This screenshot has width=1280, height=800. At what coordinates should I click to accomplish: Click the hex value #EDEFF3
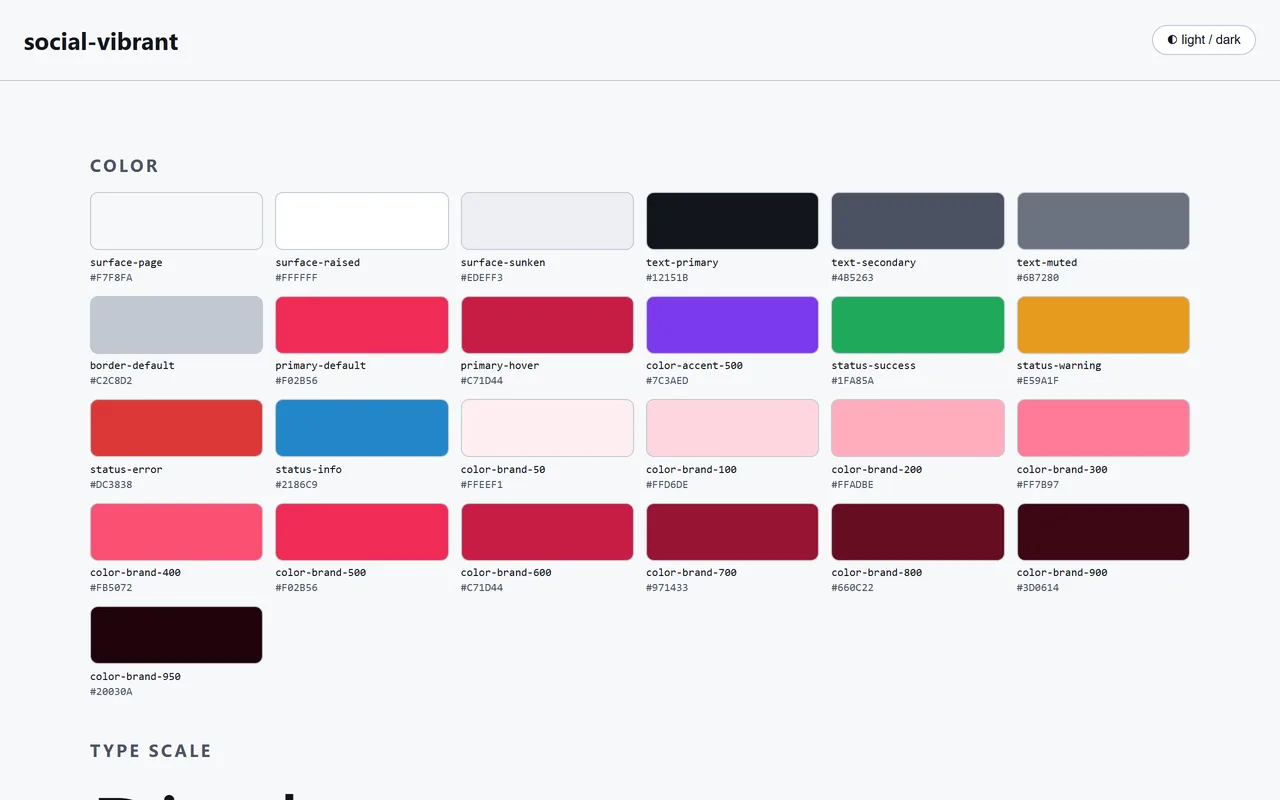482,278
